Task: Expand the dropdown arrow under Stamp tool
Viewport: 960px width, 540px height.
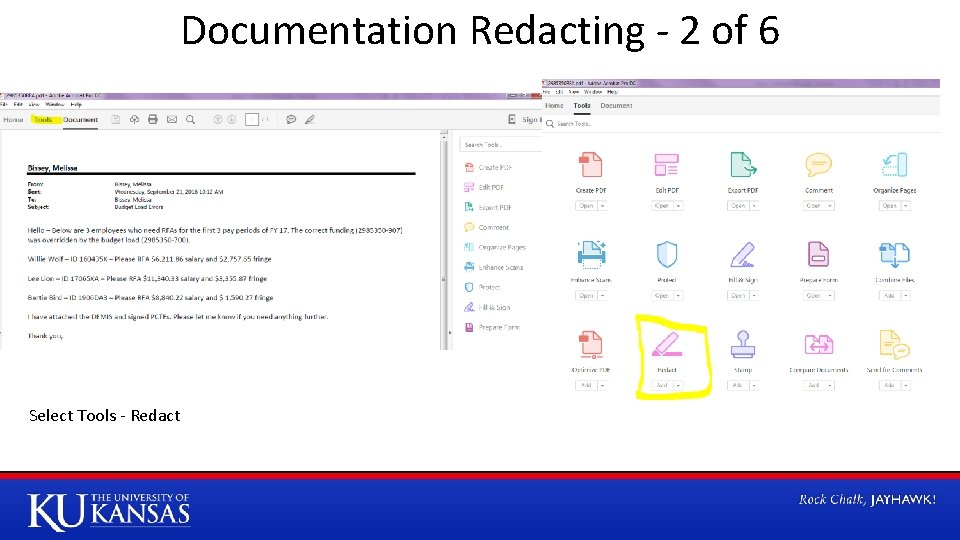Action: tap(754, 385)
